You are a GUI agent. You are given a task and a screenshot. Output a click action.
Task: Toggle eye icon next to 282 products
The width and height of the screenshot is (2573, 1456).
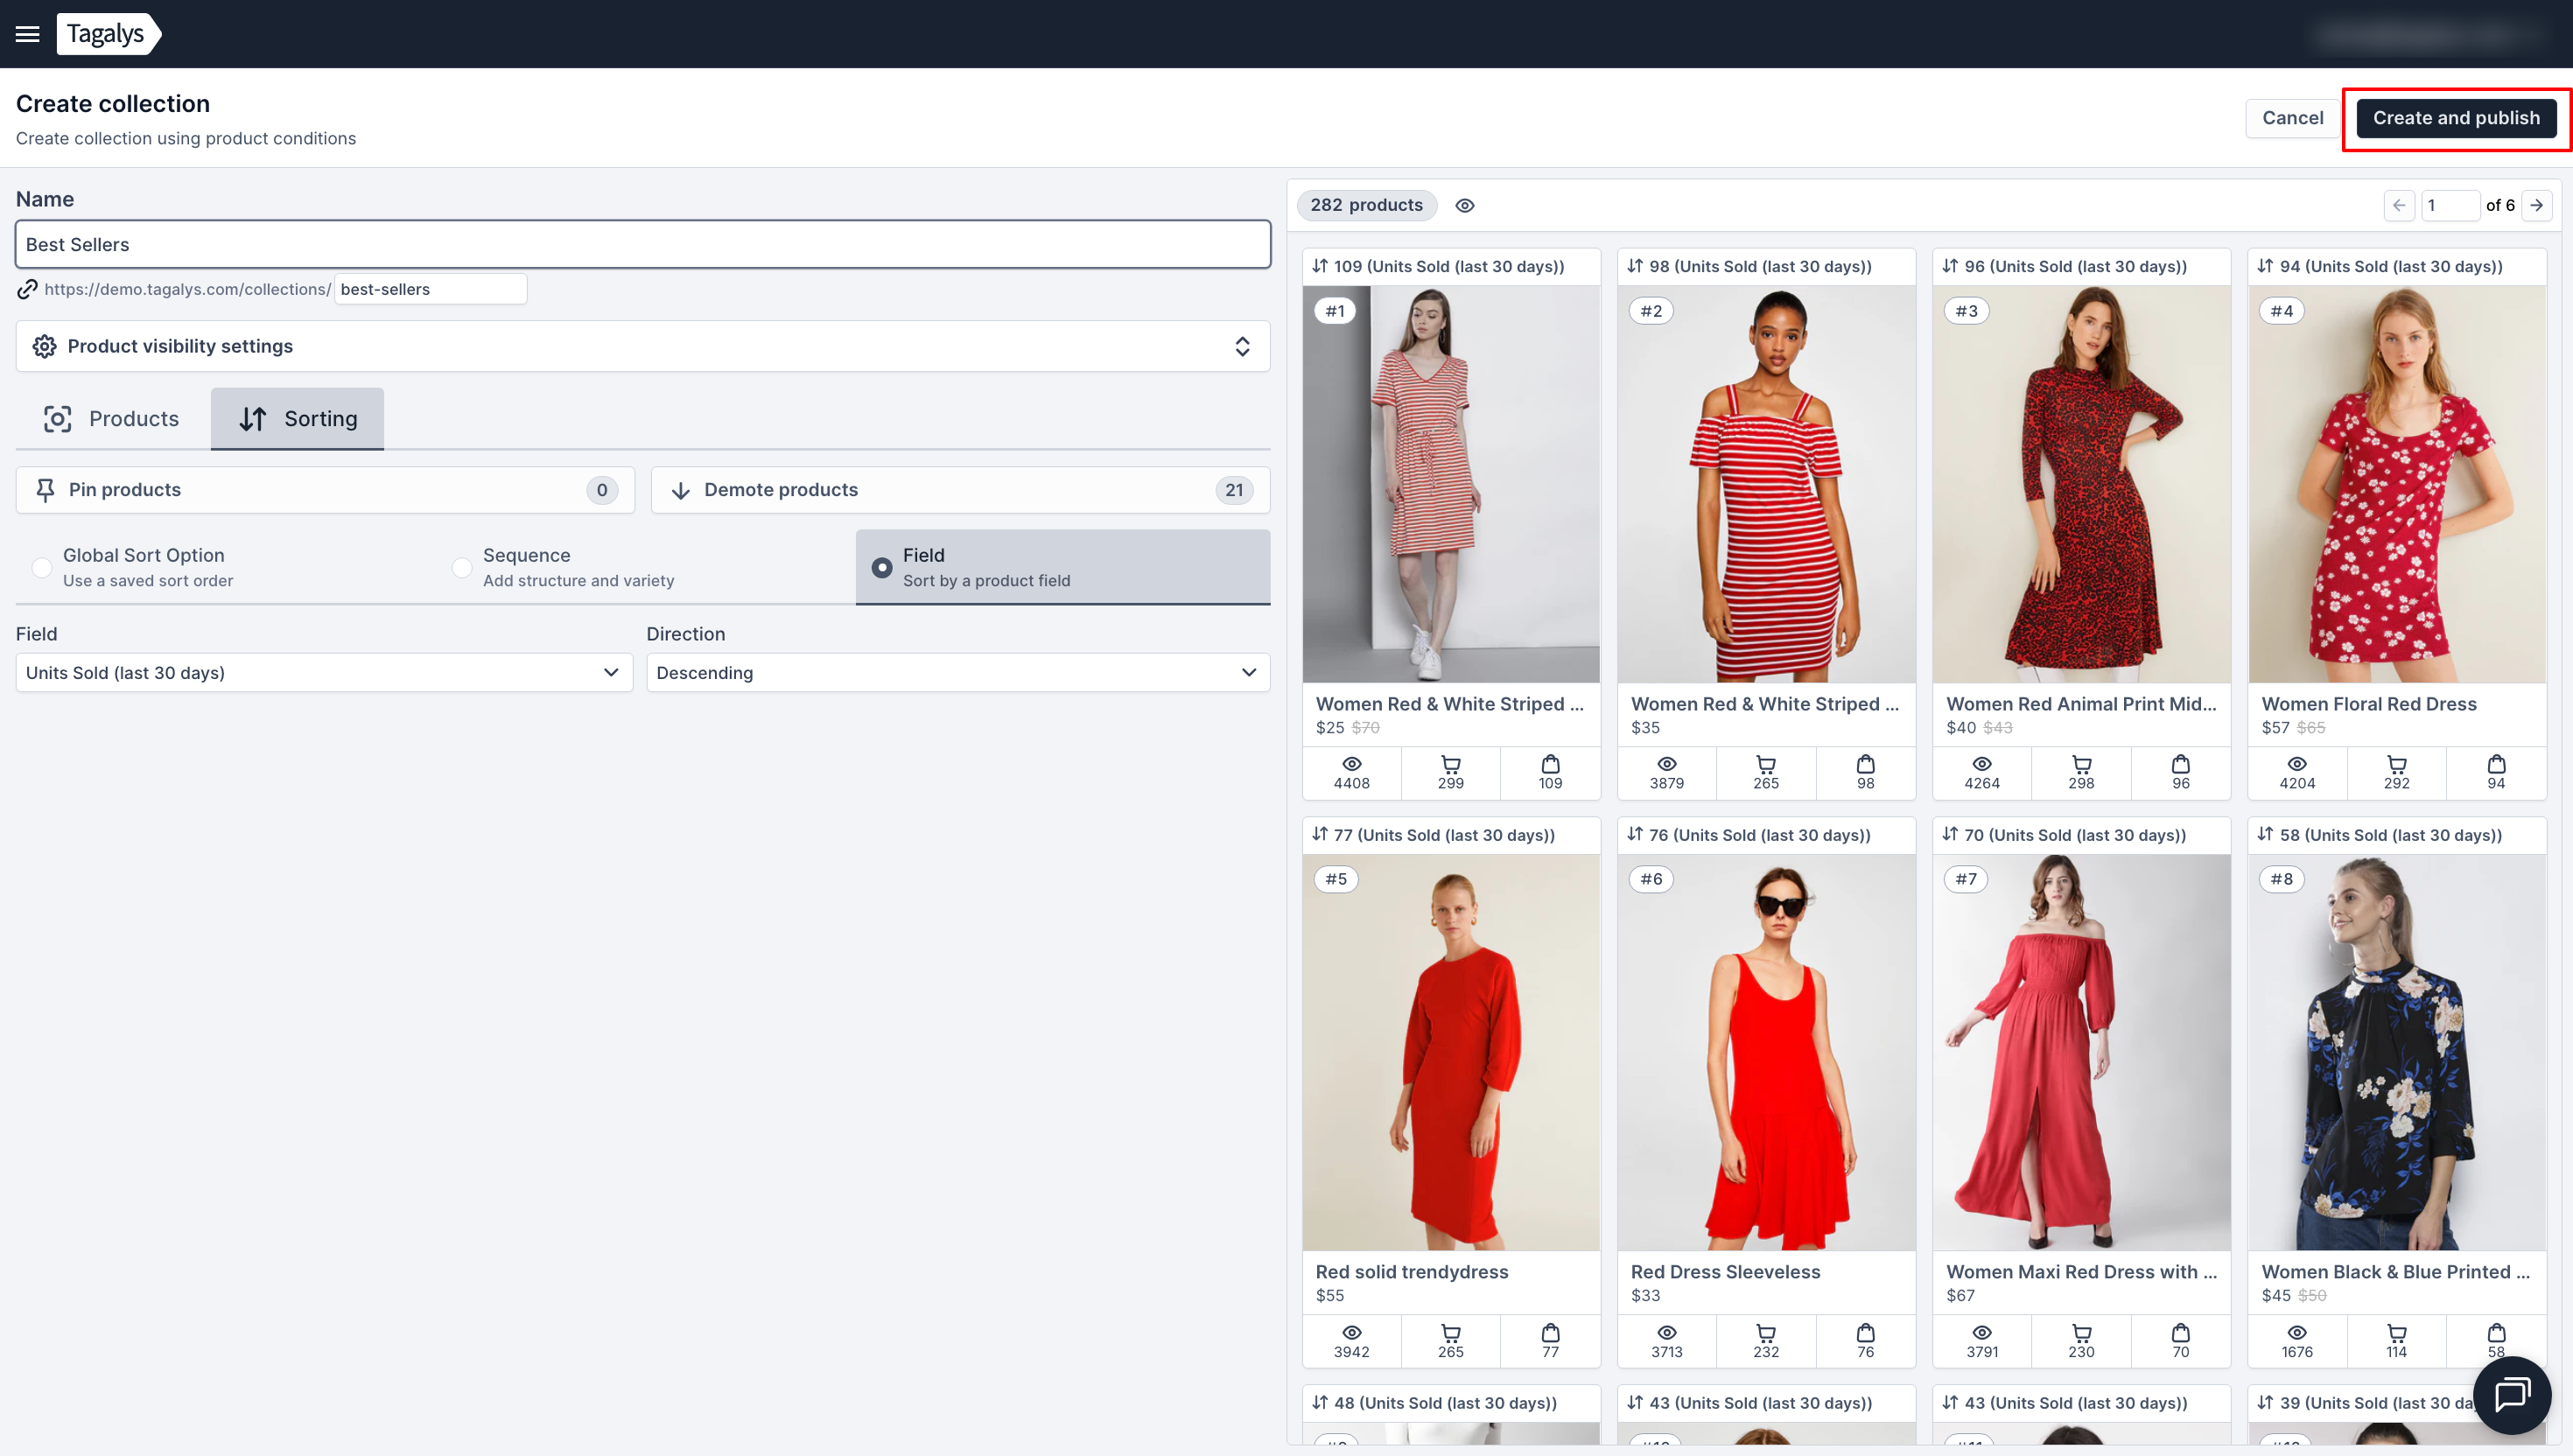pos(1464,205)
